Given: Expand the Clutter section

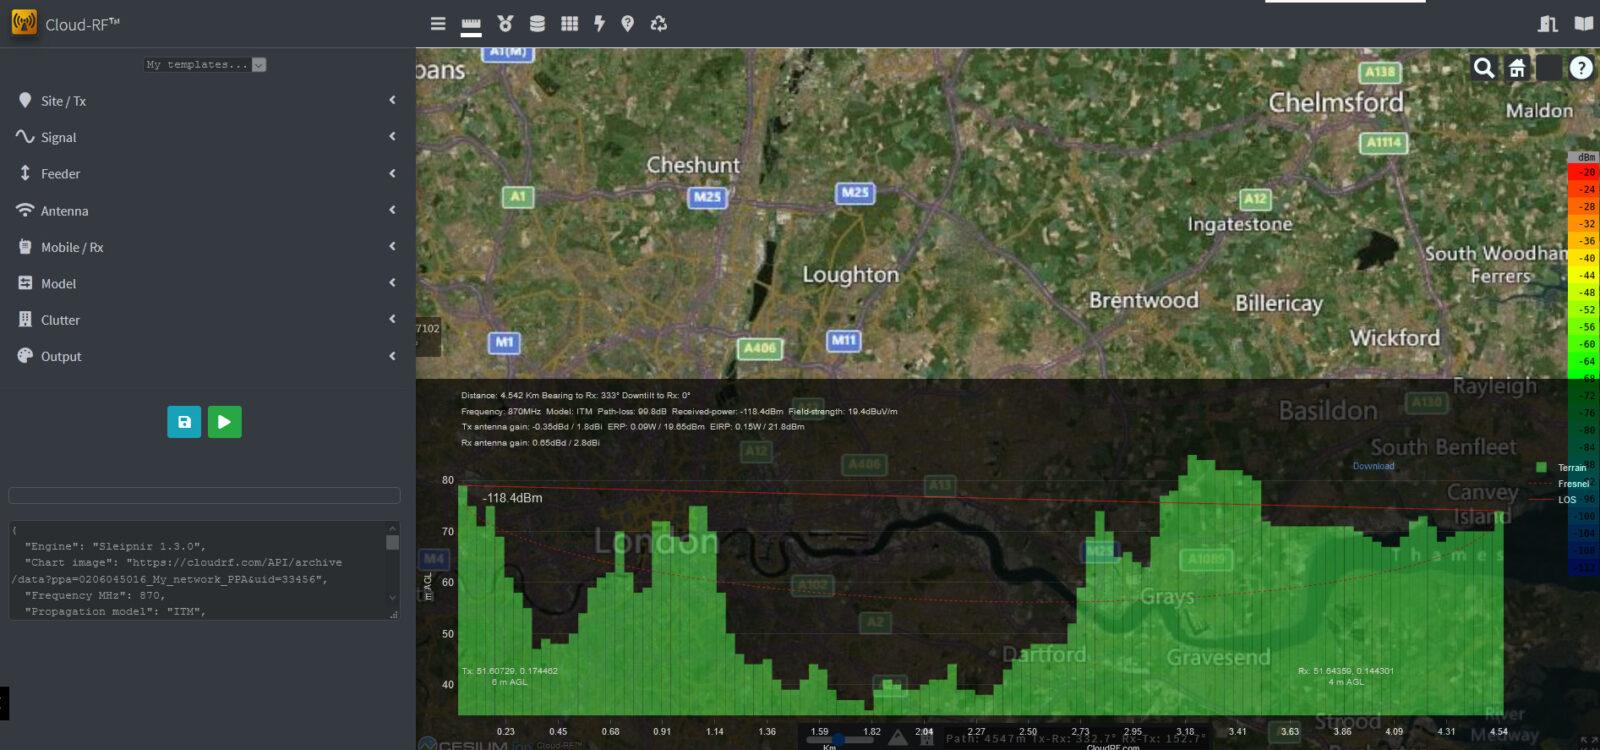Looking at the screenshot, I should (x=205, y=320).
